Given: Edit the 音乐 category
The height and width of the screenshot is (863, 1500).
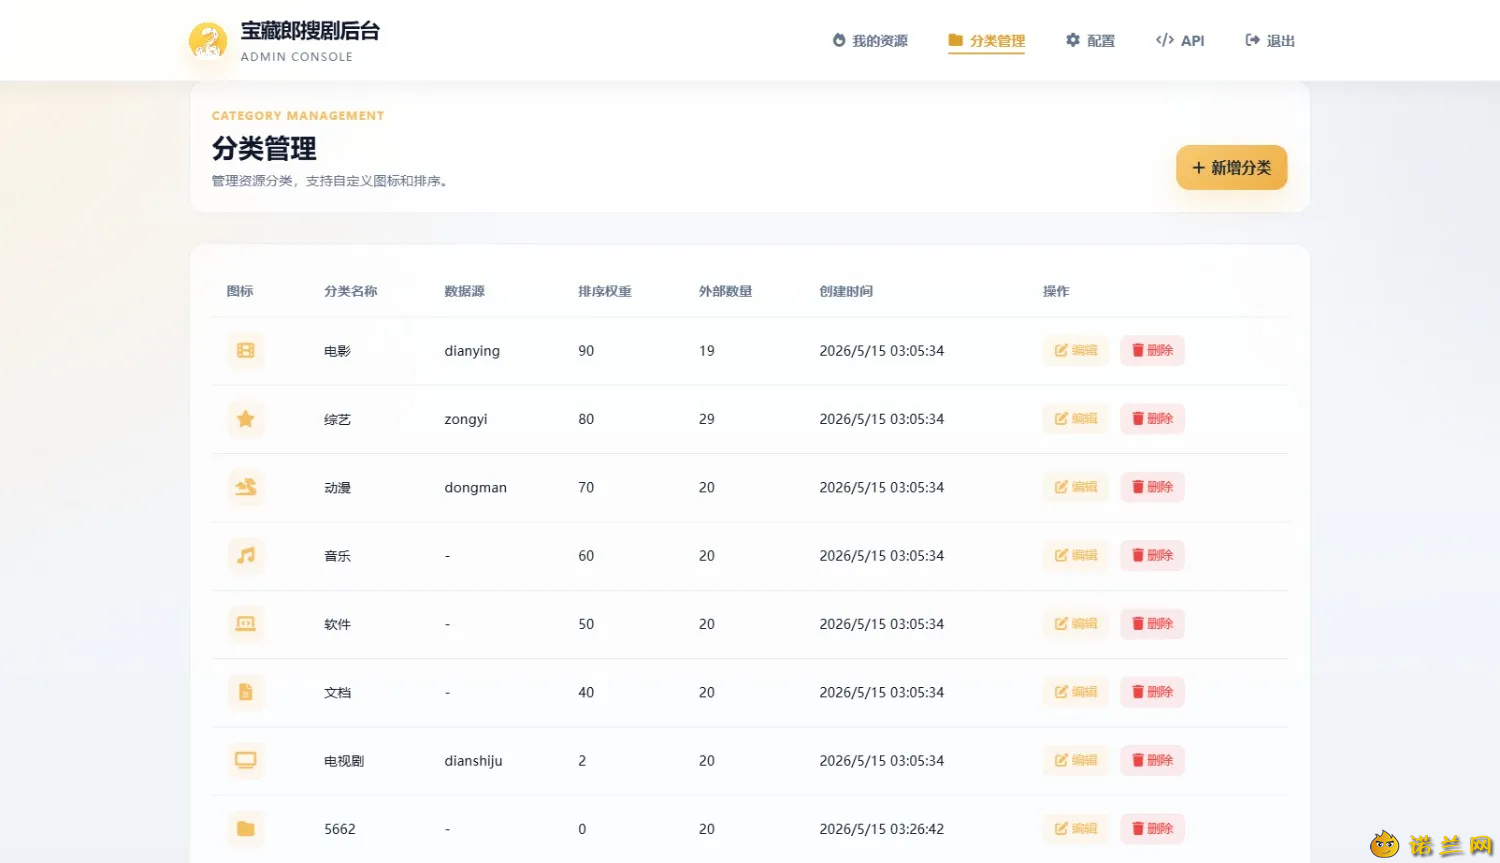Looking at the screenshot, I should point(1076,556).
